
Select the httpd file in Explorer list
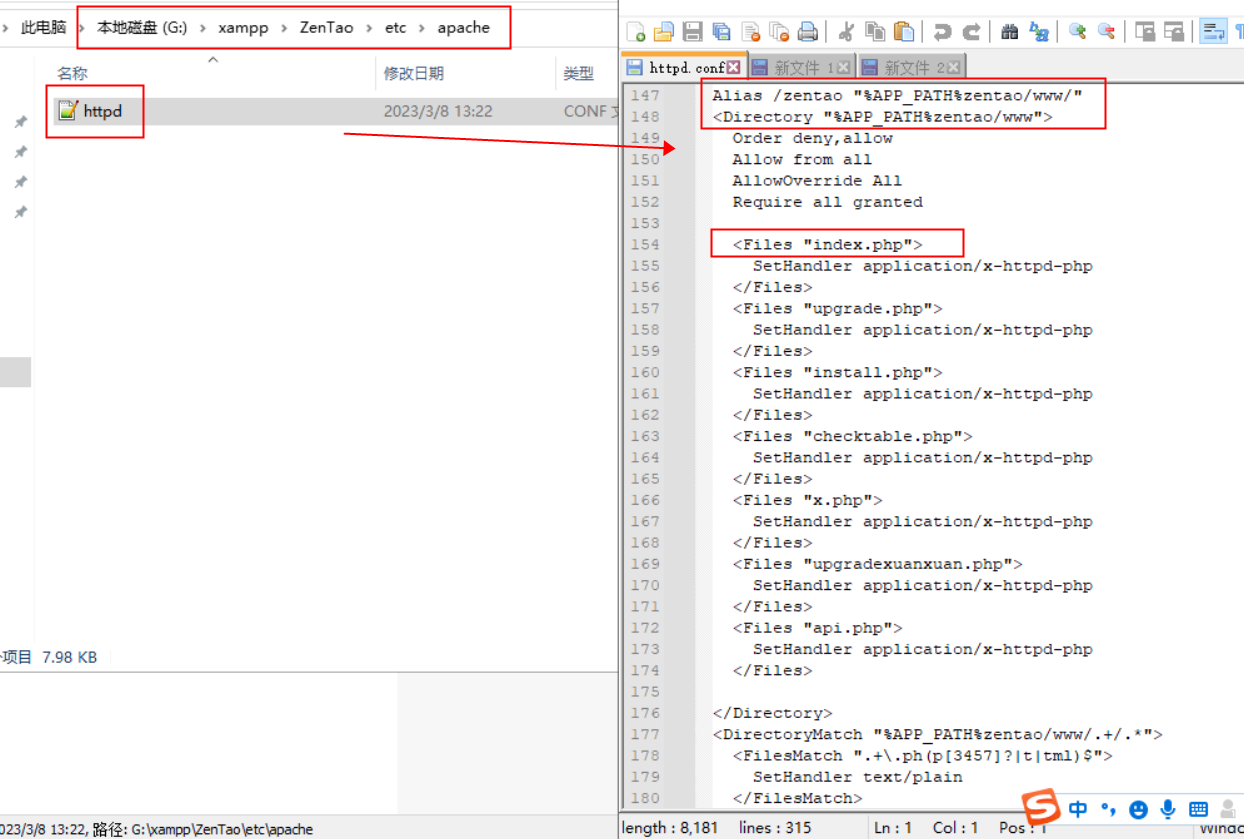102,111
